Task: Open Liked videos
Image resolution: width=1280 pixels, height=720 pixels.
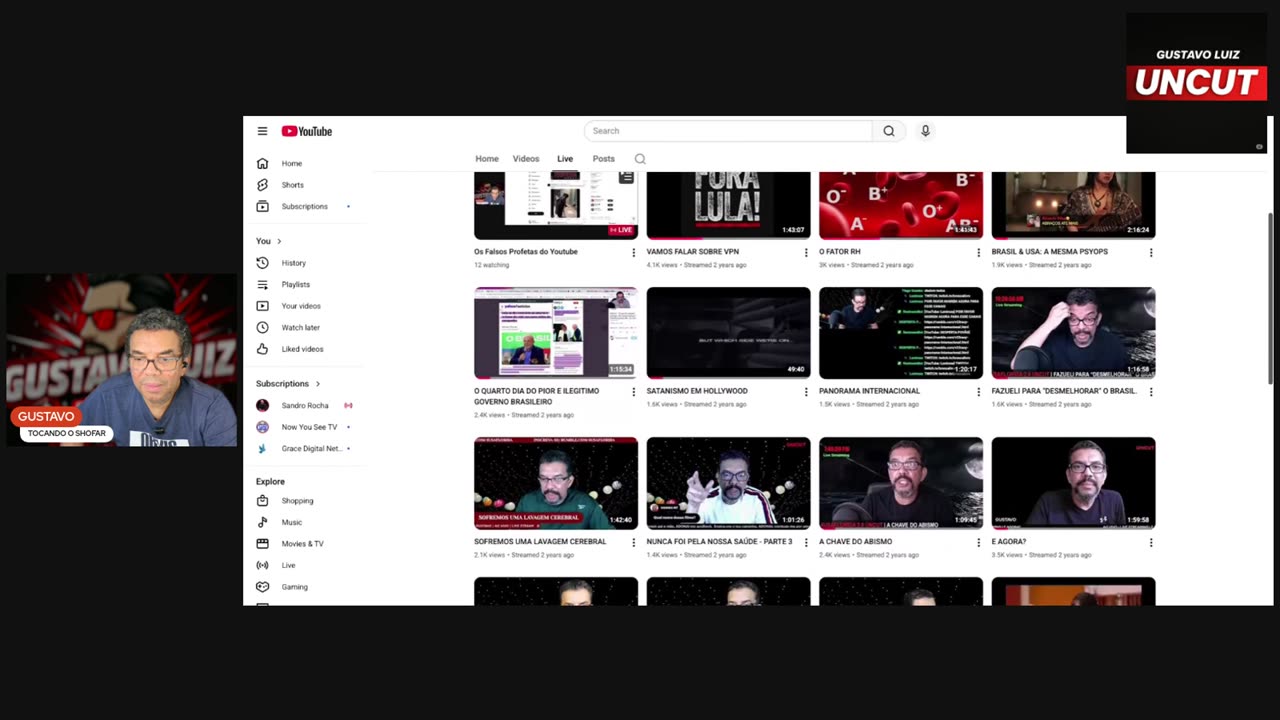Action: coord(300,349)
